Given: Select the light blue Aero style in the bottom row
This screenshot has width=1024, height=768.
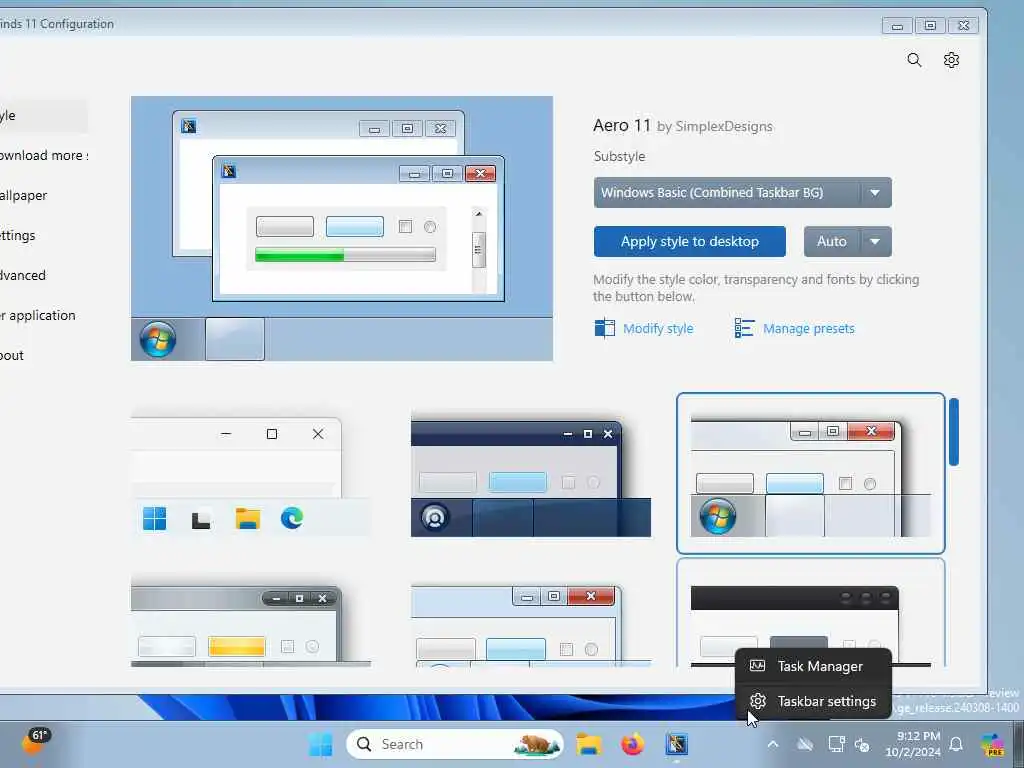Looking at the screenshot, I should (x=531, y=626).
